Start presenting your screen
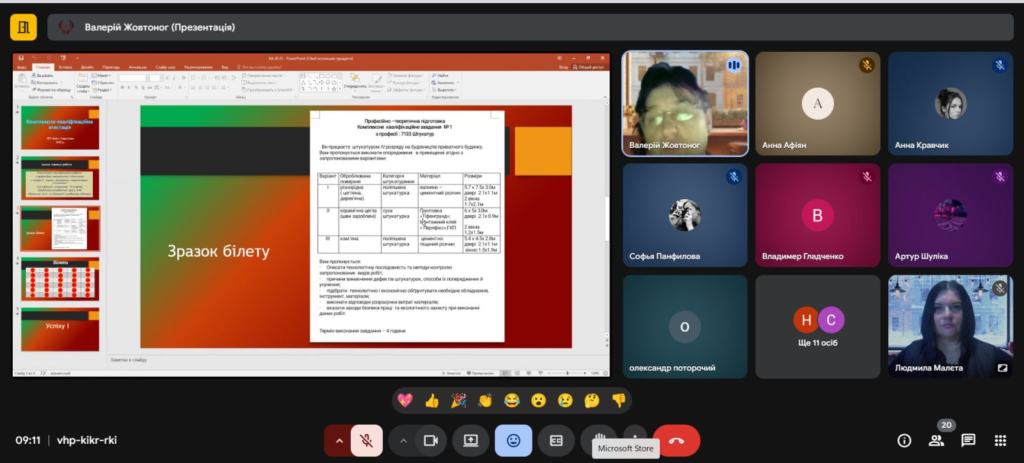The image size is (1024, 463). [x=470, y=440]
